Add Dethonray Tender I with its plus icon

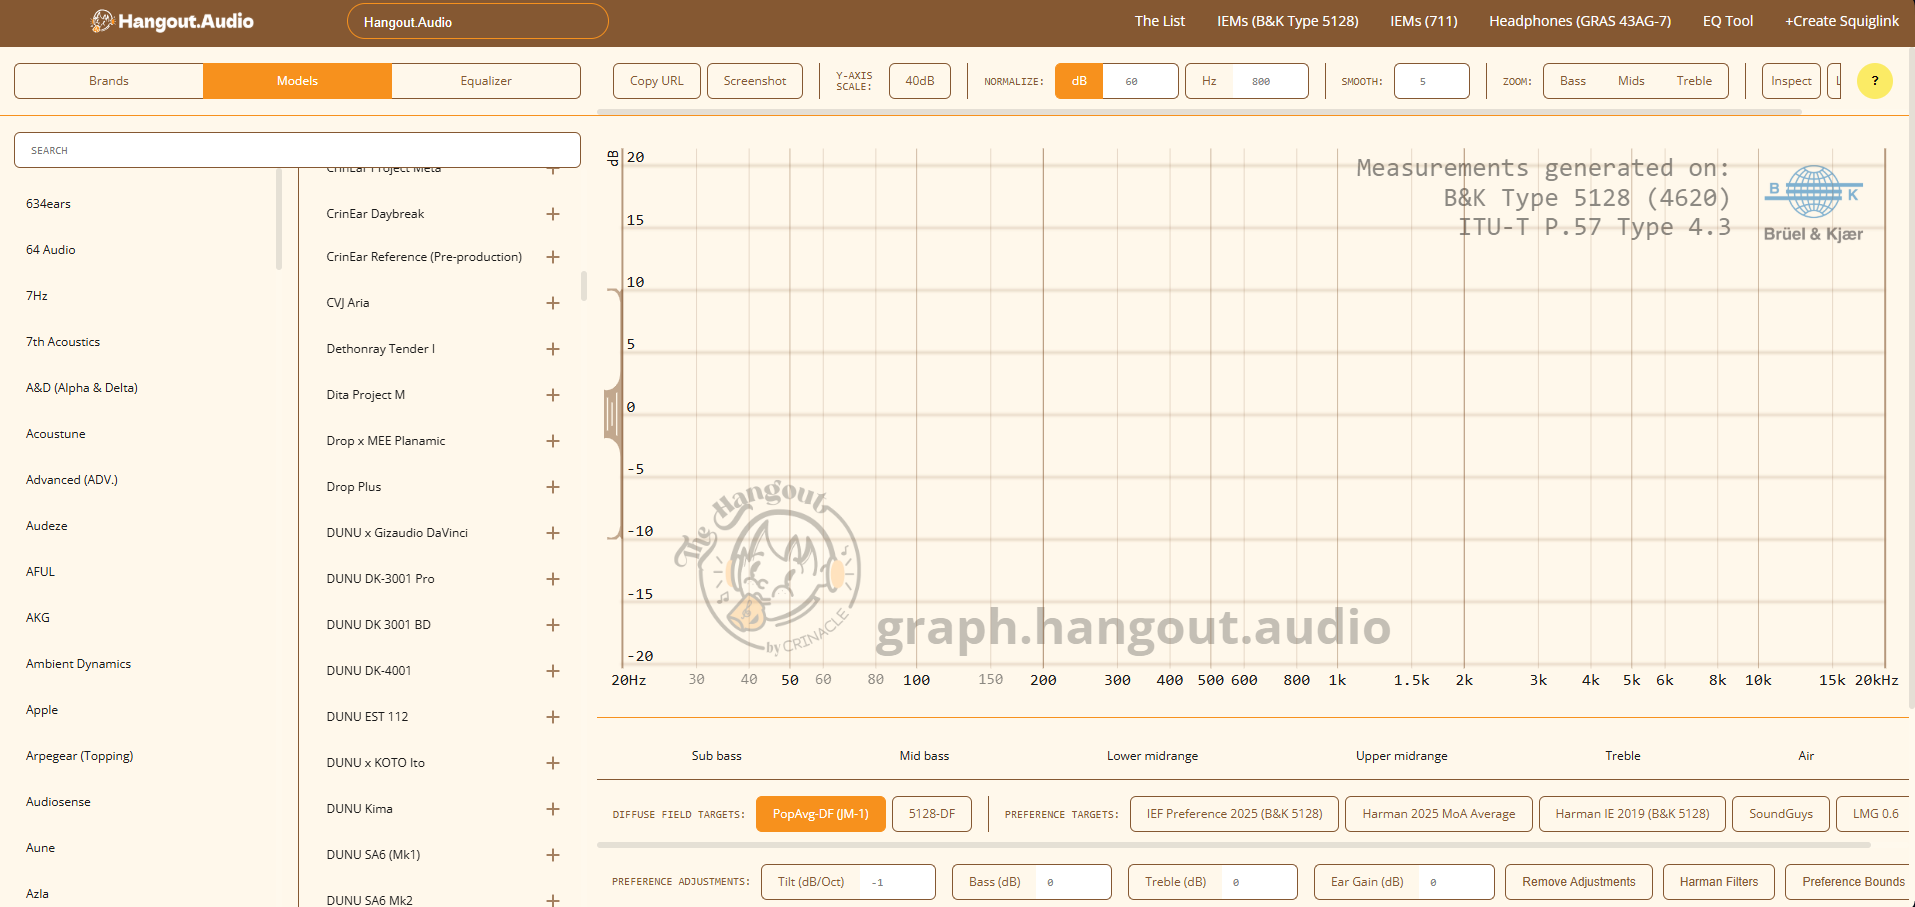(x=553, y=348)
